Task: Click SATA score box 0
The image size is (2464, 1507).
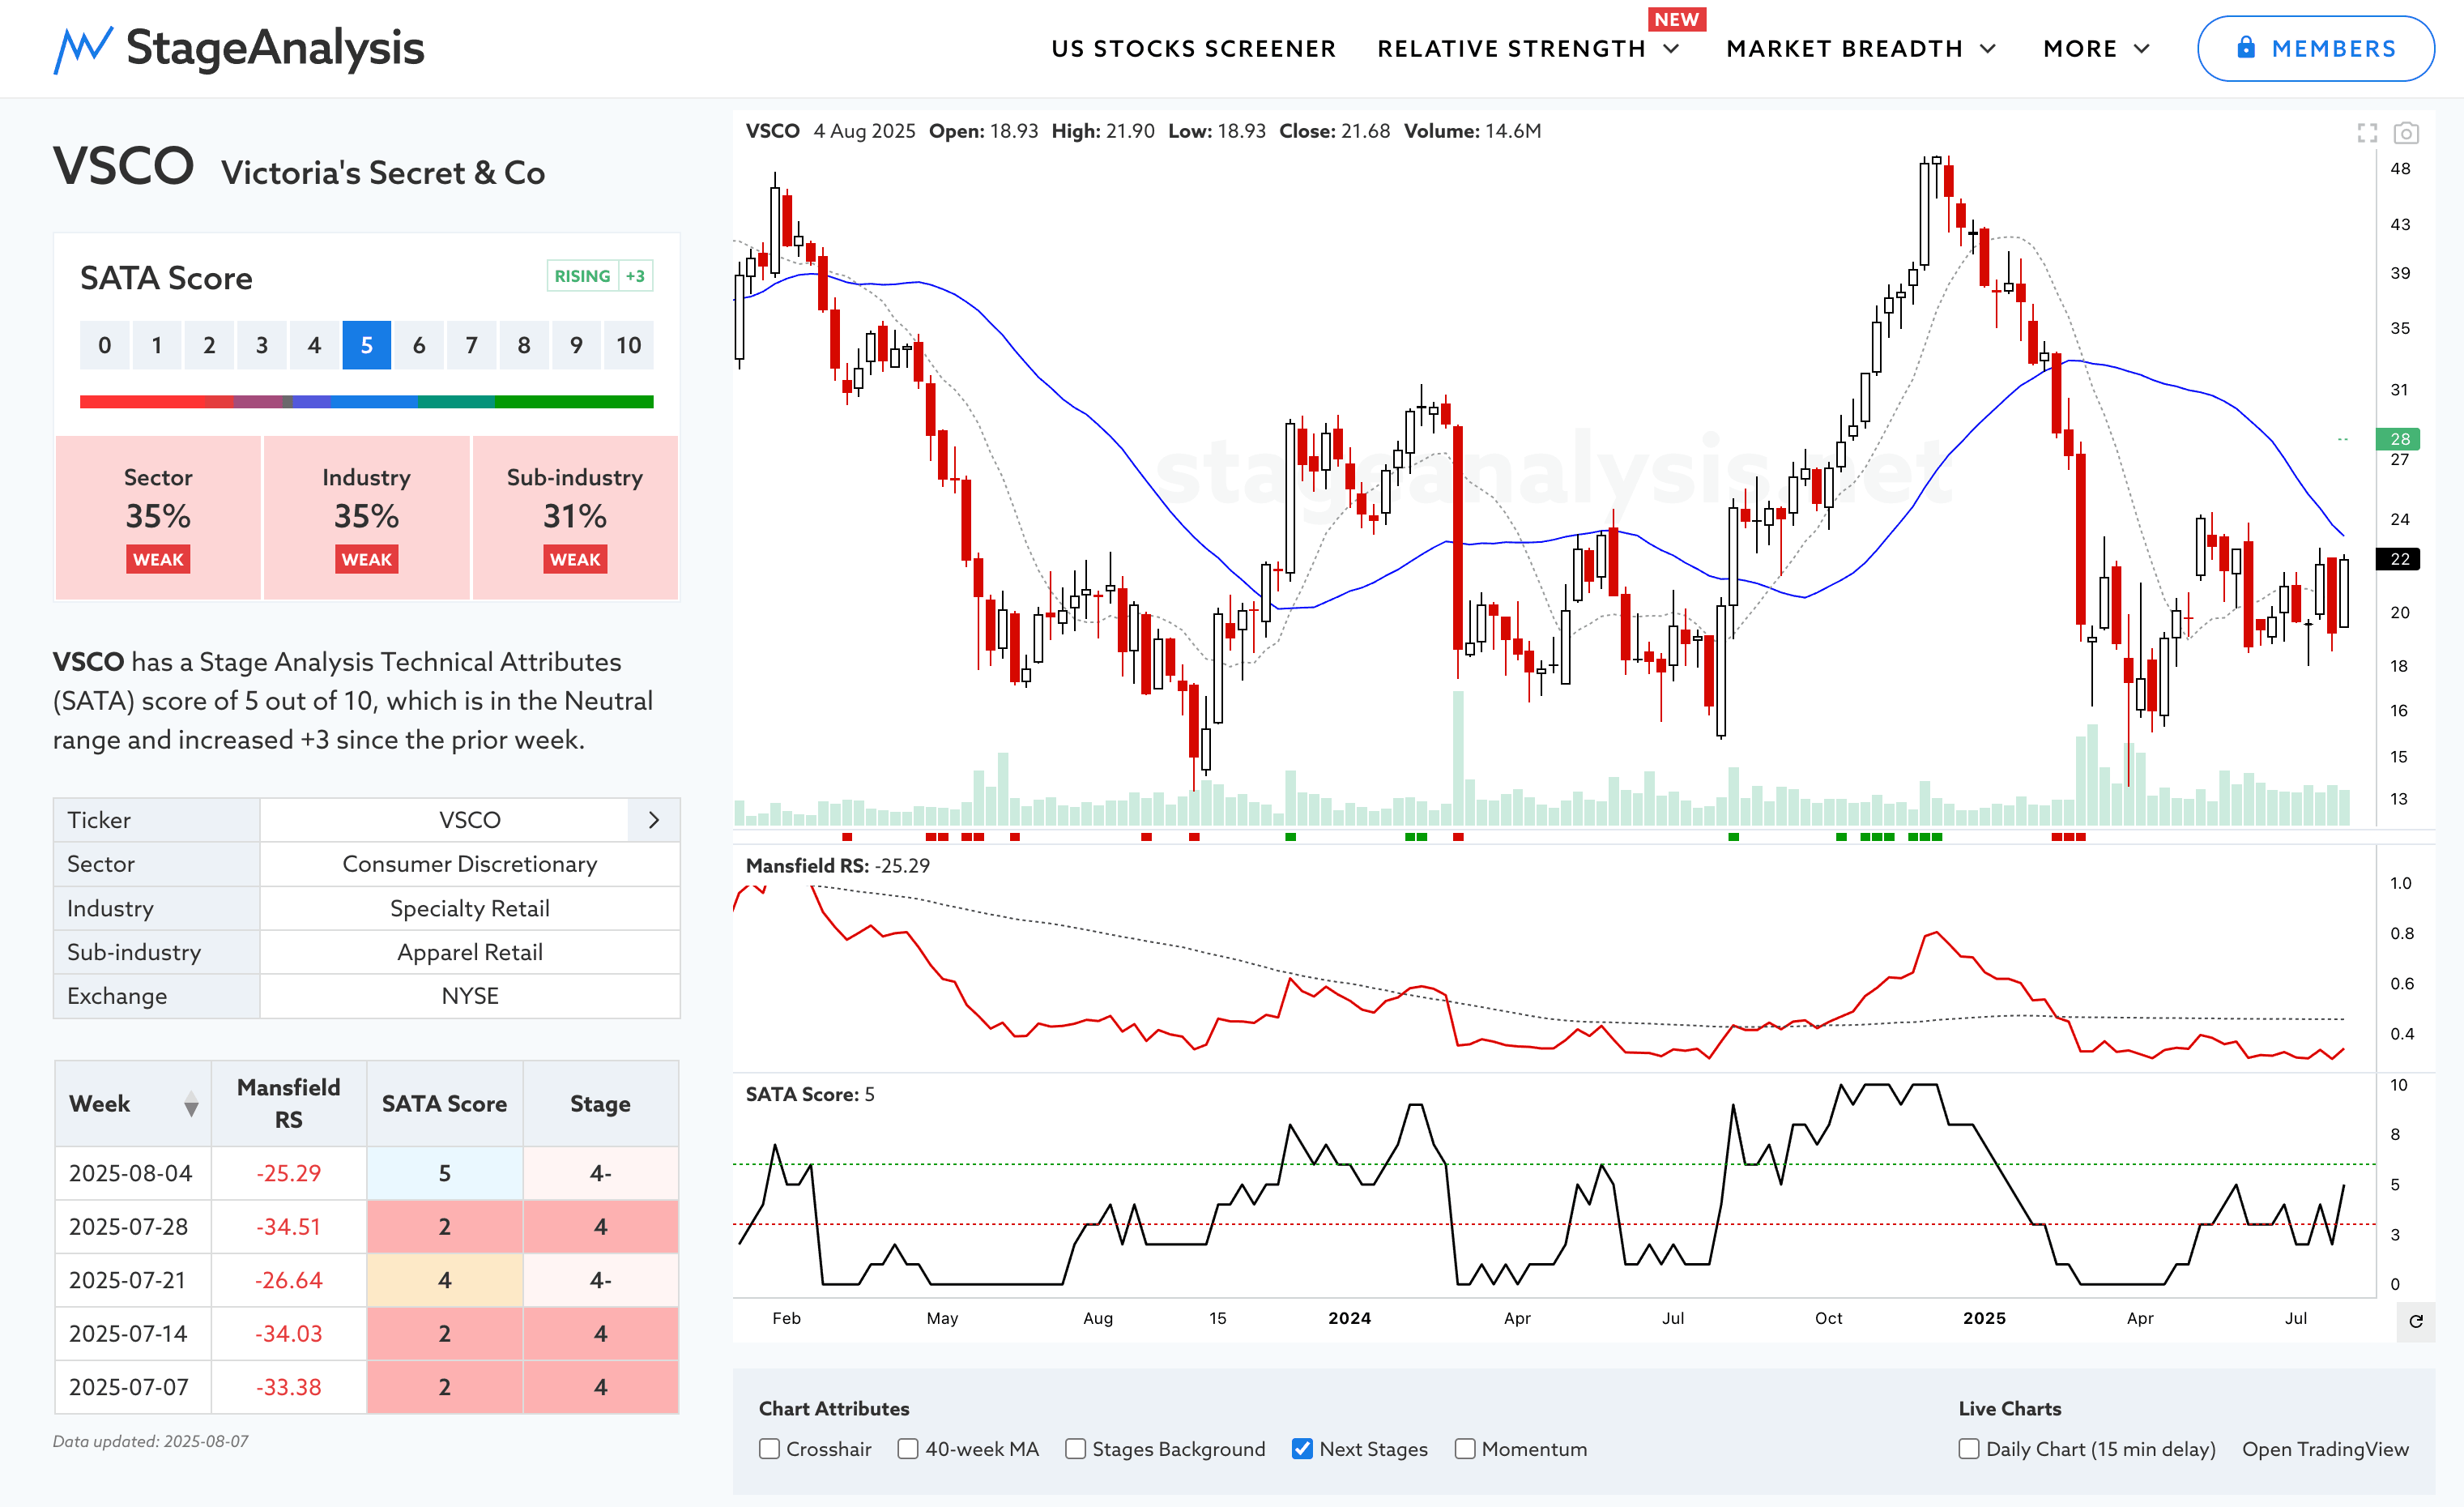Action: 105,345
